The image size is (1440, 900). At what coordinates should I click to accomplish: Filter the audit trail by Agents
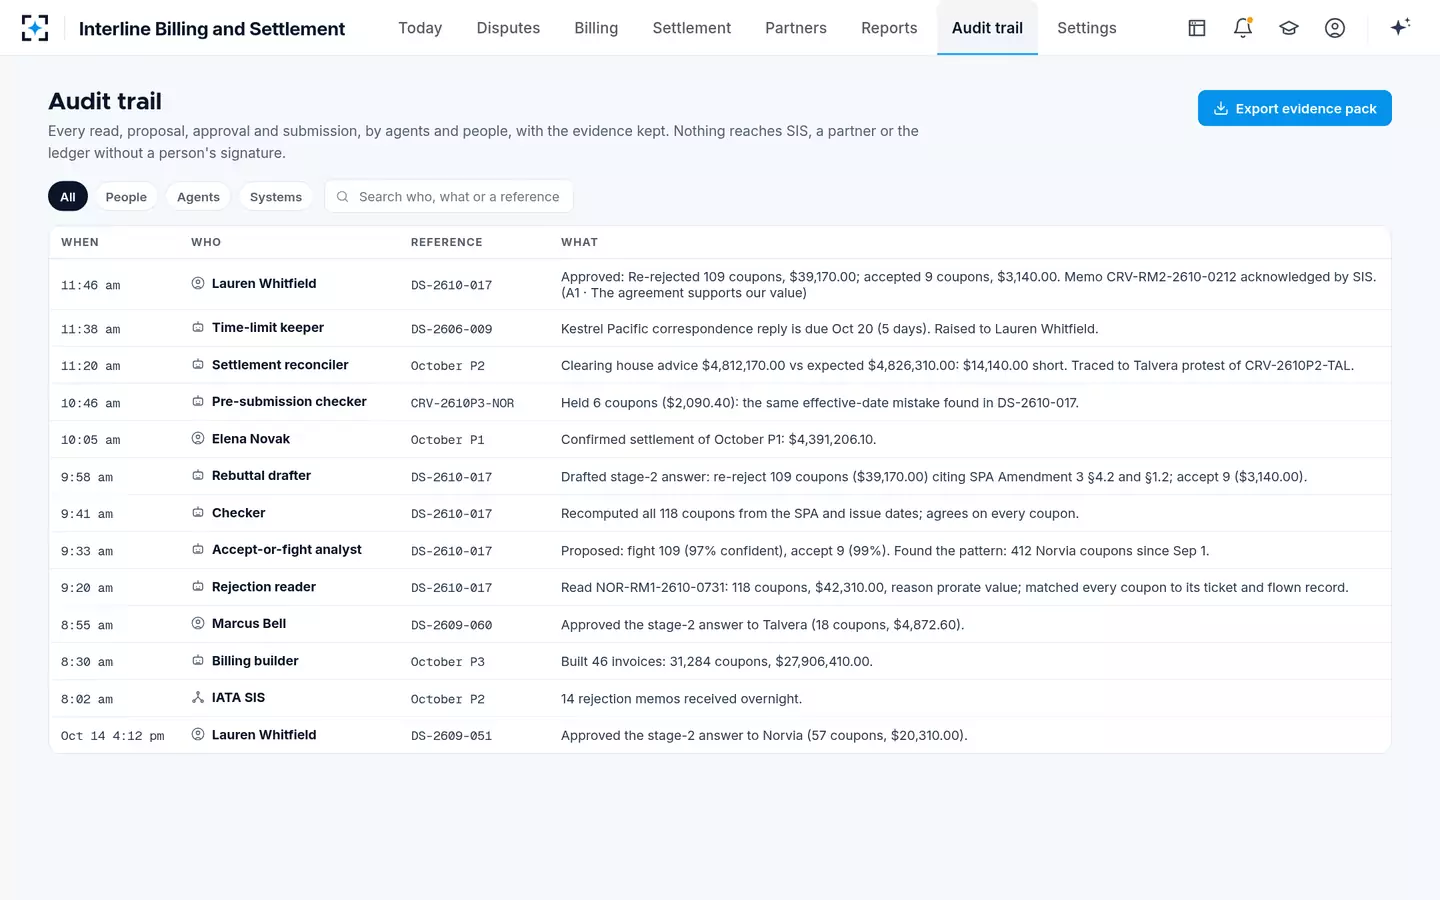(198, 197)
